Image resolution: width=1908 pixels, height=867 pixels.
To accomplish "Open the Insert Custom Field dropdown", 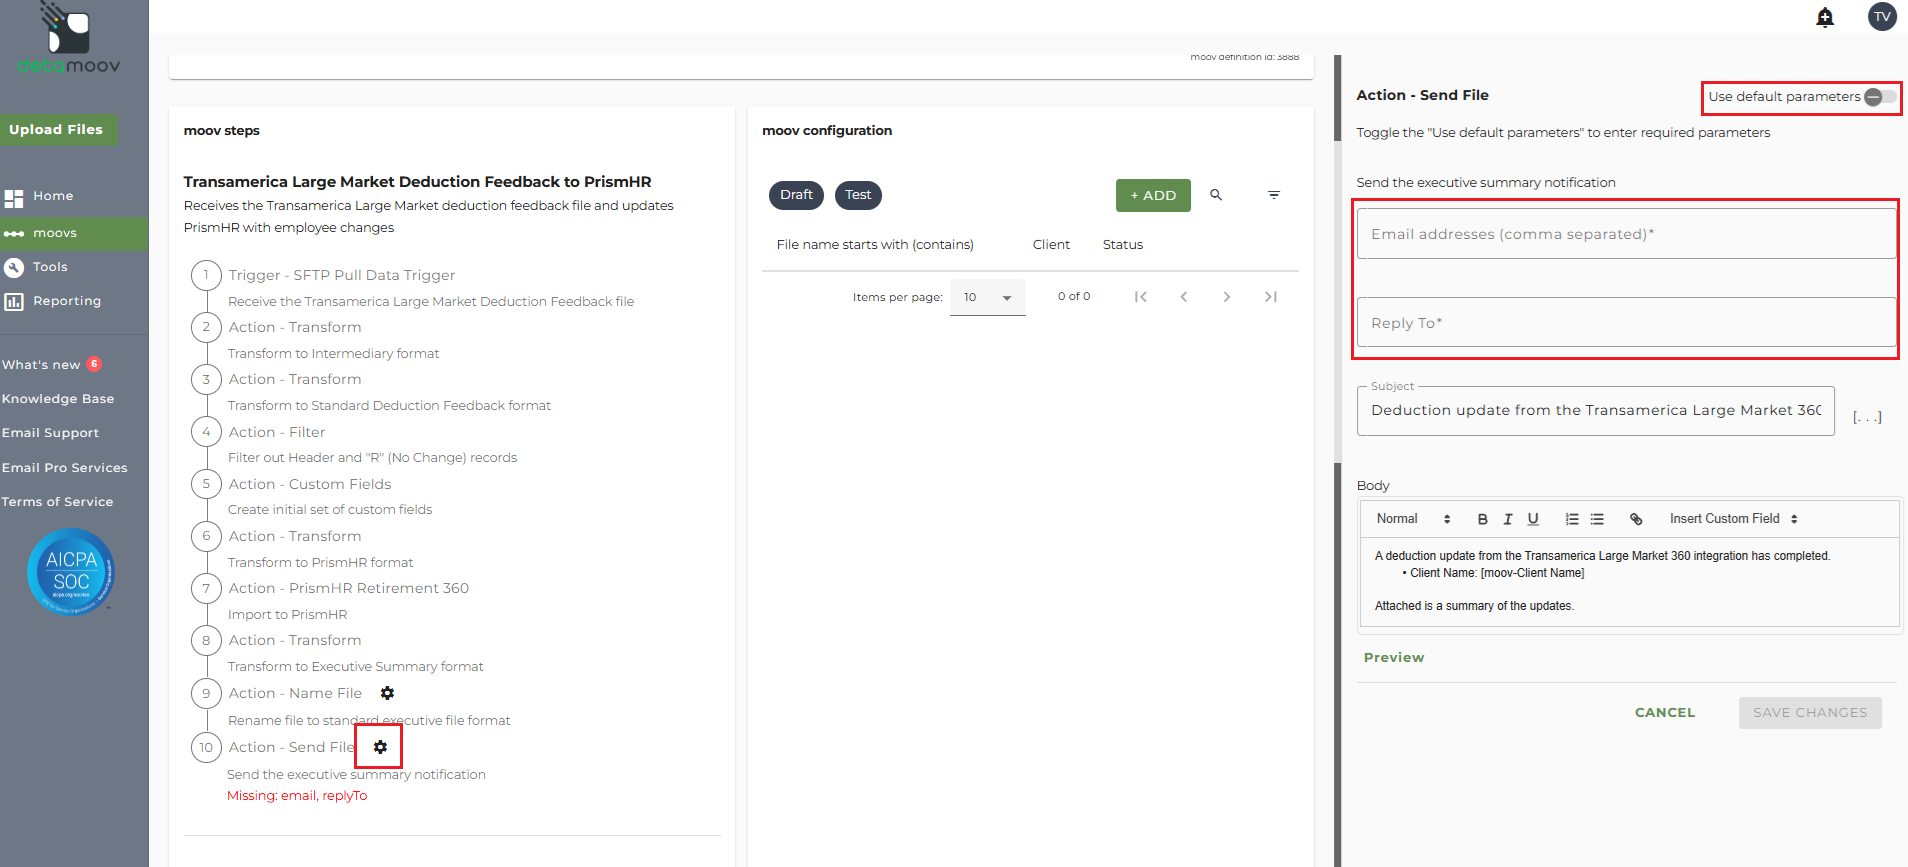I will [x=1734, y=519].
